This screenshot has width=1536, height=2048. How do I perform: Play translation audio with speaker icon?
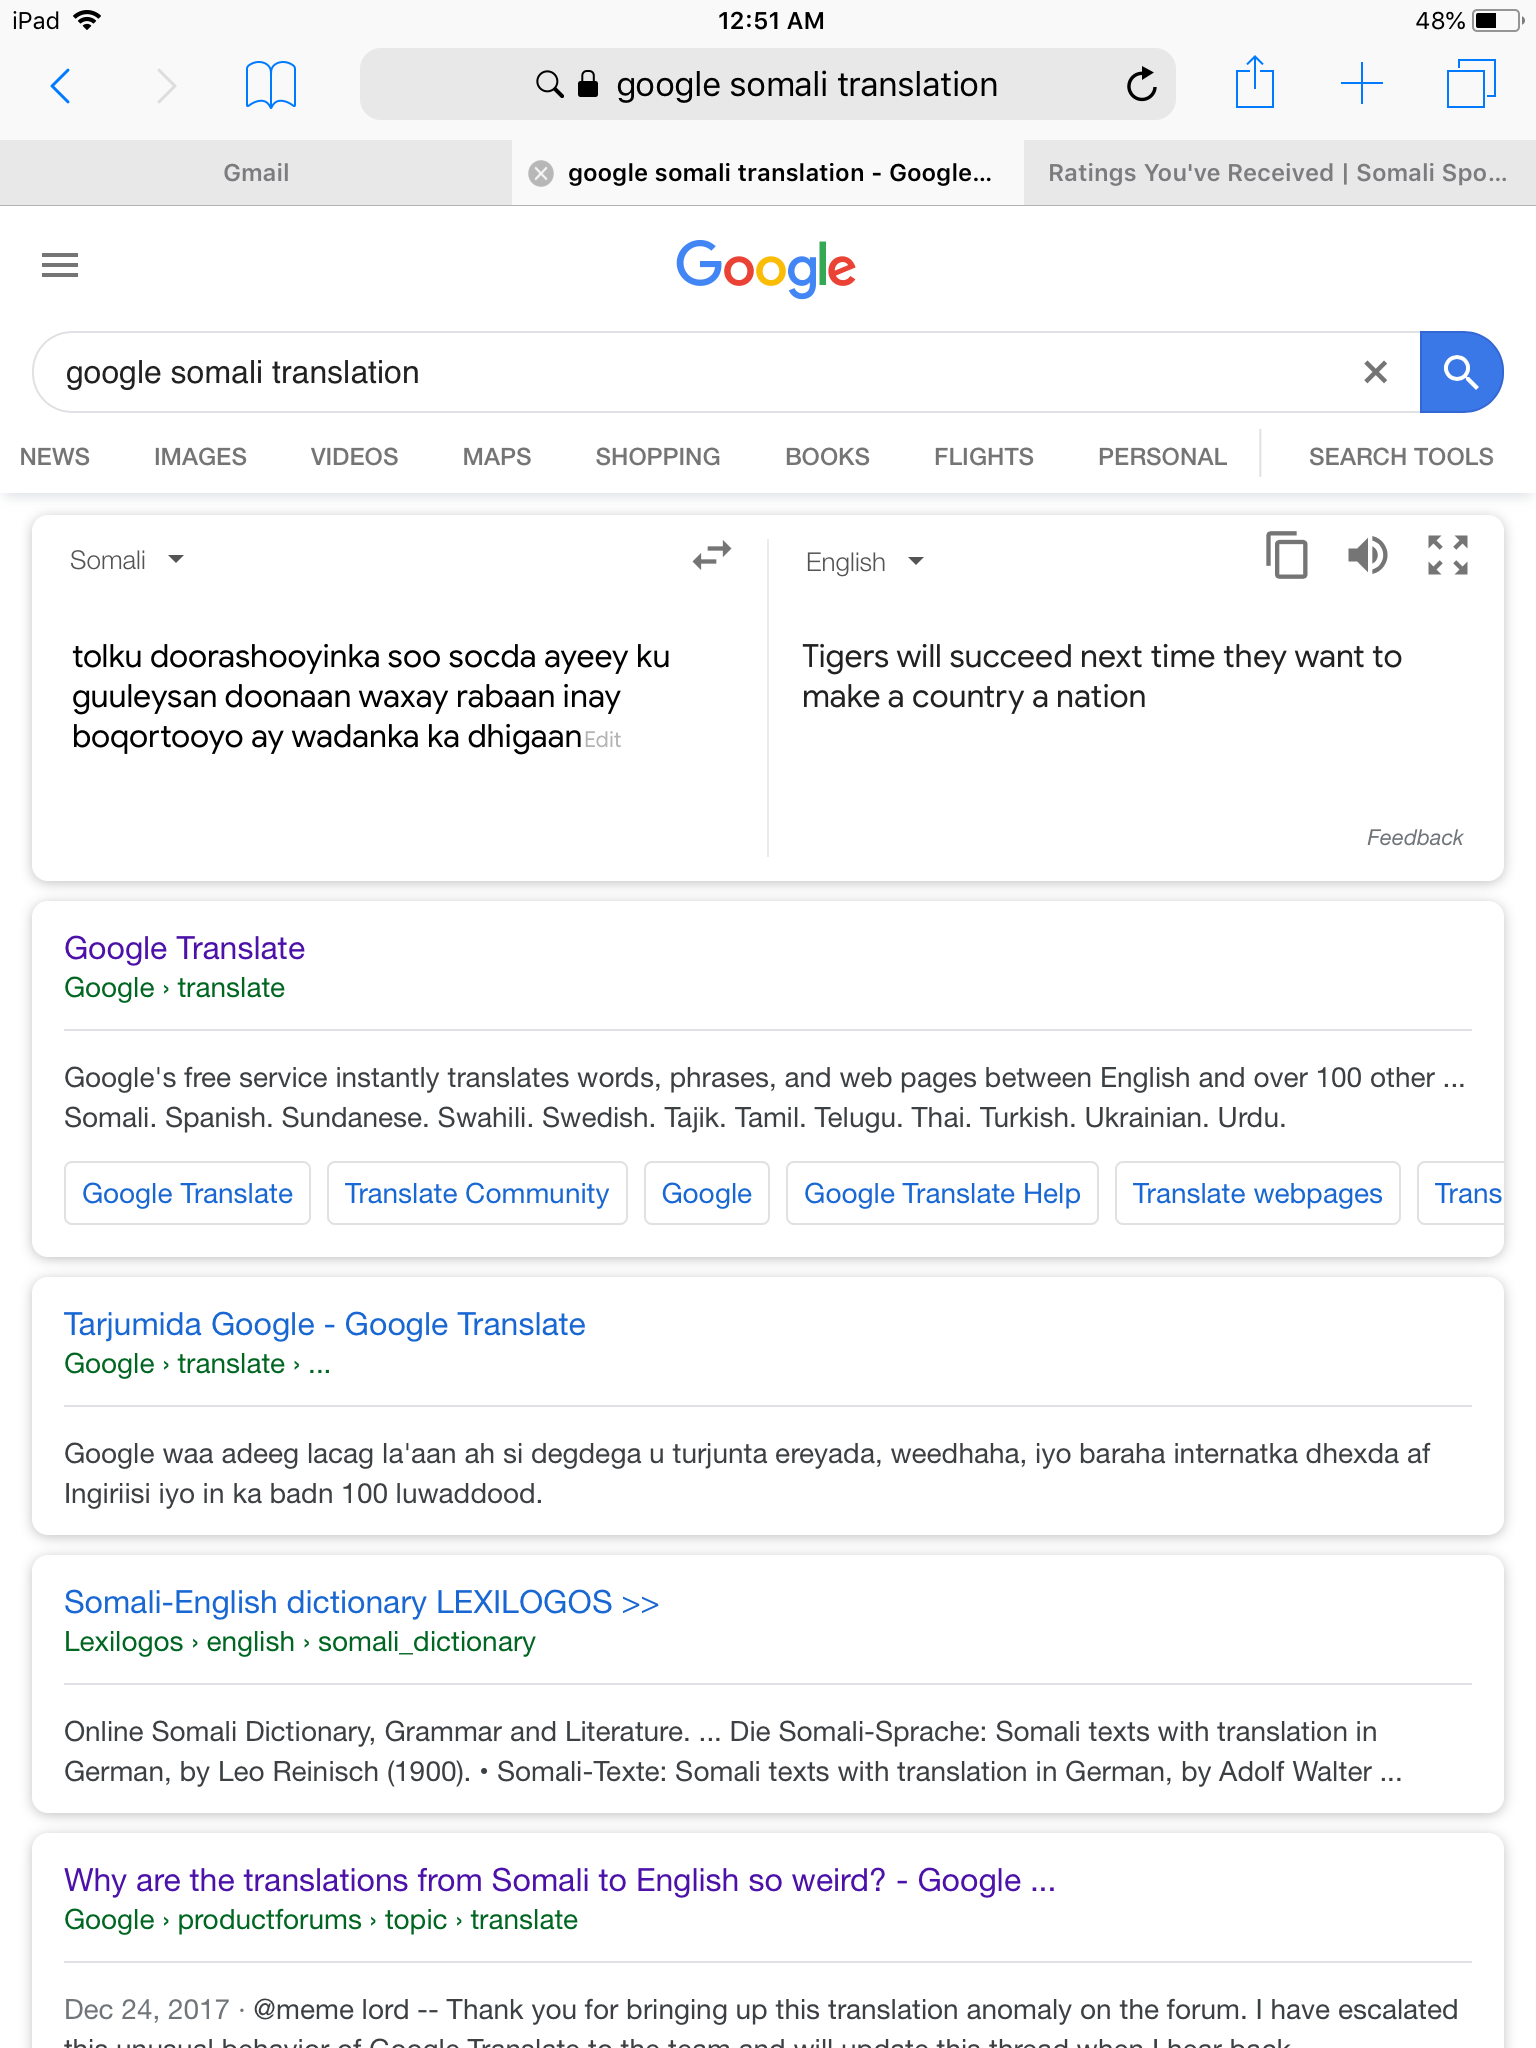[1367, 555]
